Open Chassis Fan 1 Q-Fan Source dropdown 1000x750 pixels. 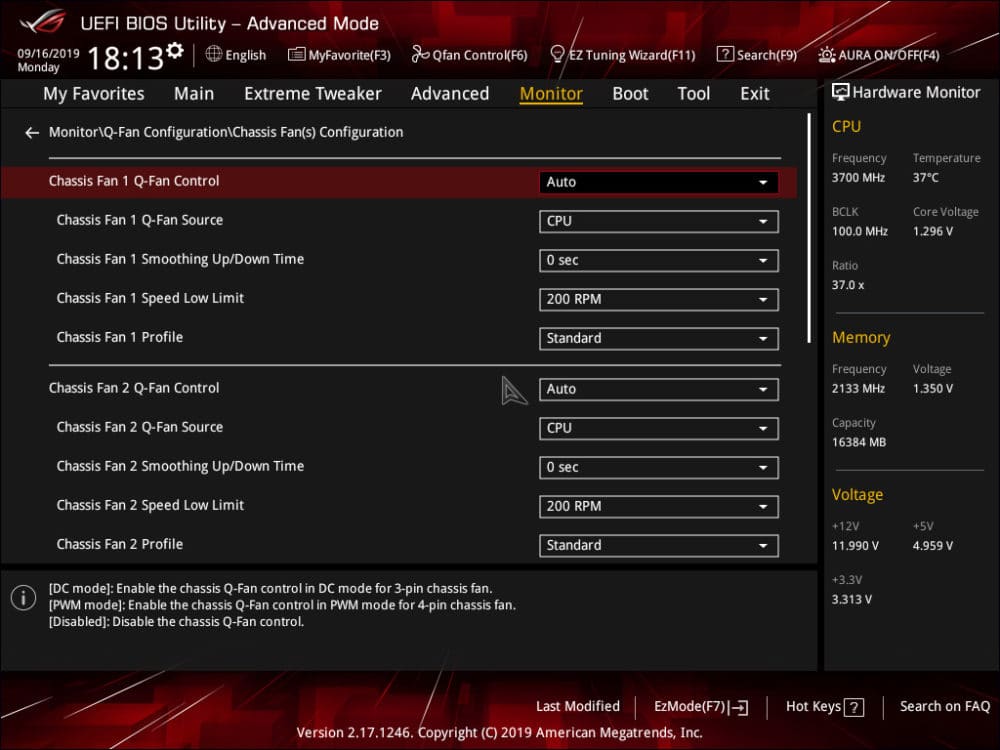[x=658, y=221]
